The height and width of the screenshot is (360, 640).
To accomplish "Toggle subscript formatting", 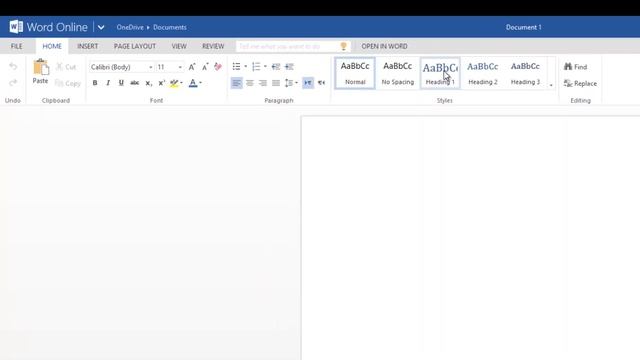I will (x=148, y=83).
